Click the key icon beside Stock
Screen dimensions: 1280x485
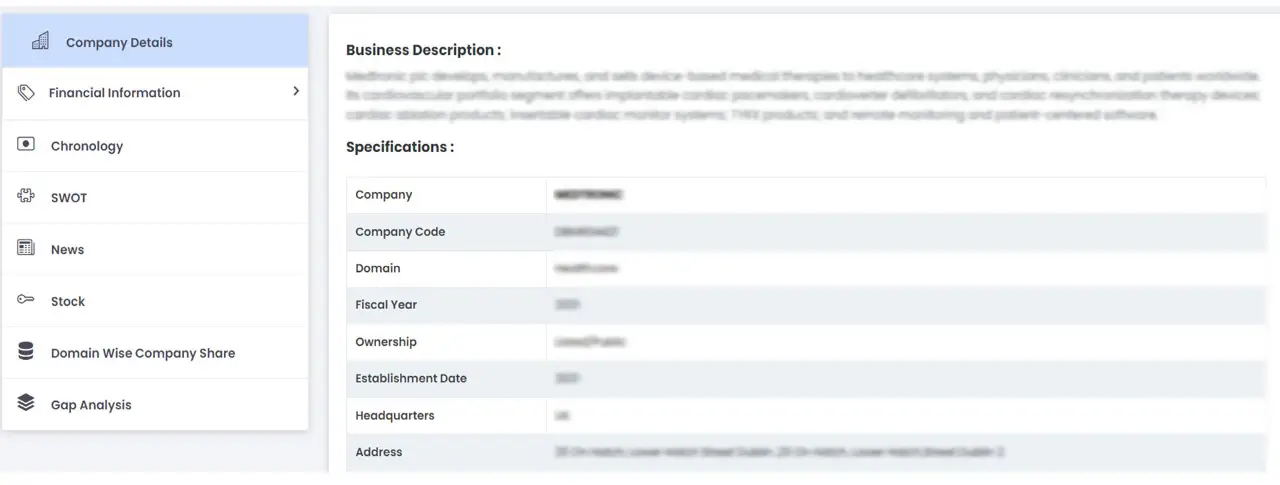(x=26, y=301)
